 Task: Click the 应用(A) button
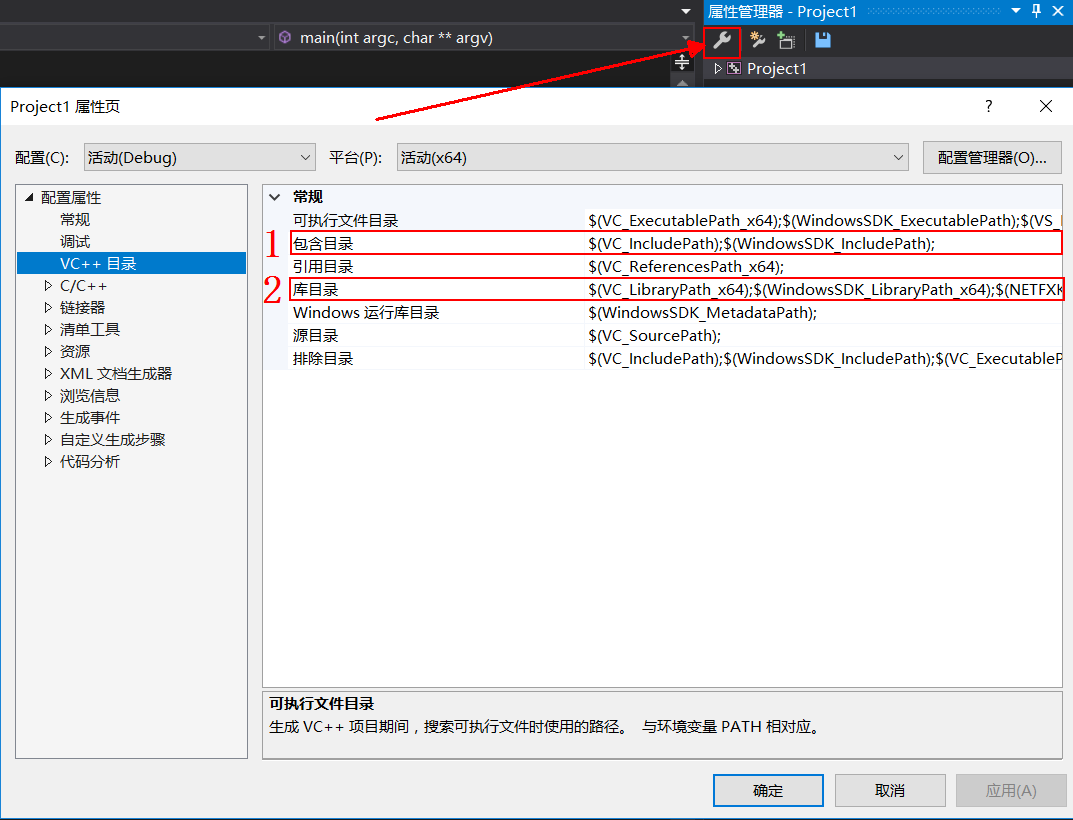point(1011,791)
